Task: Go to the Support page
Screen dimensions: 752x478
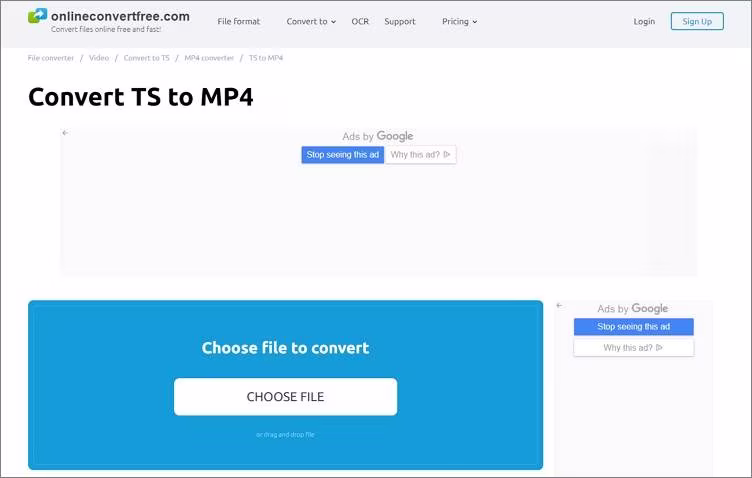Action: point(400,22)
